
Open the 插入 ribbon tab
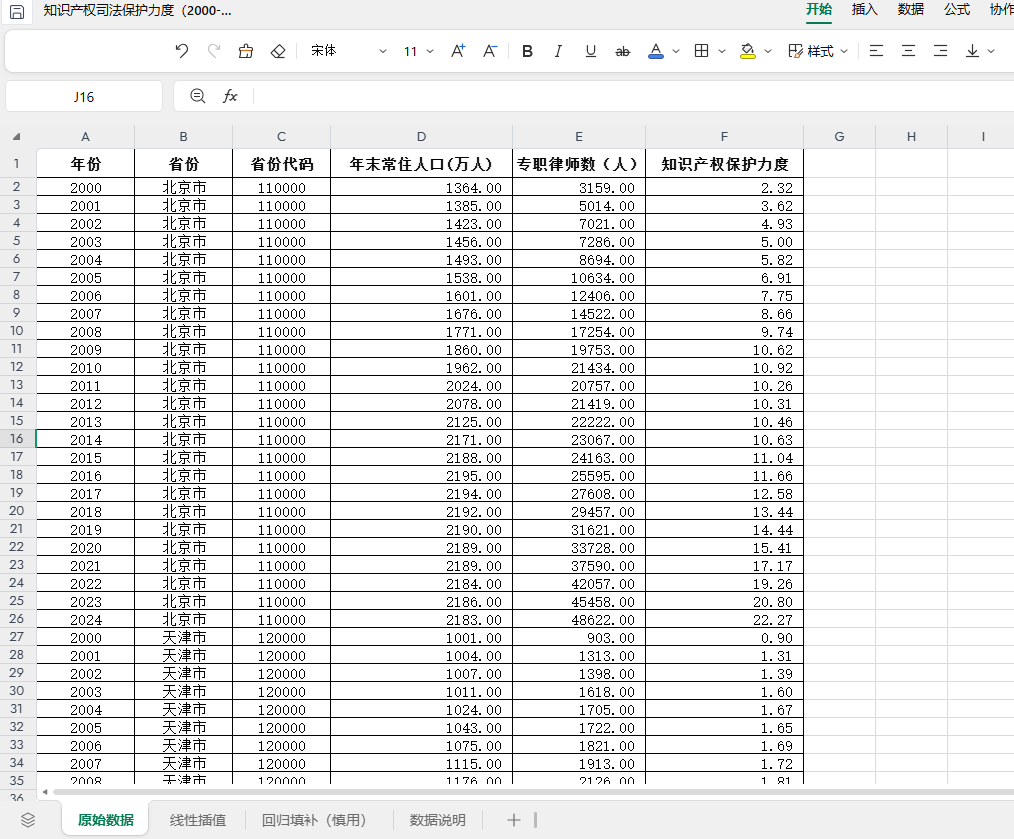[865, 10]
